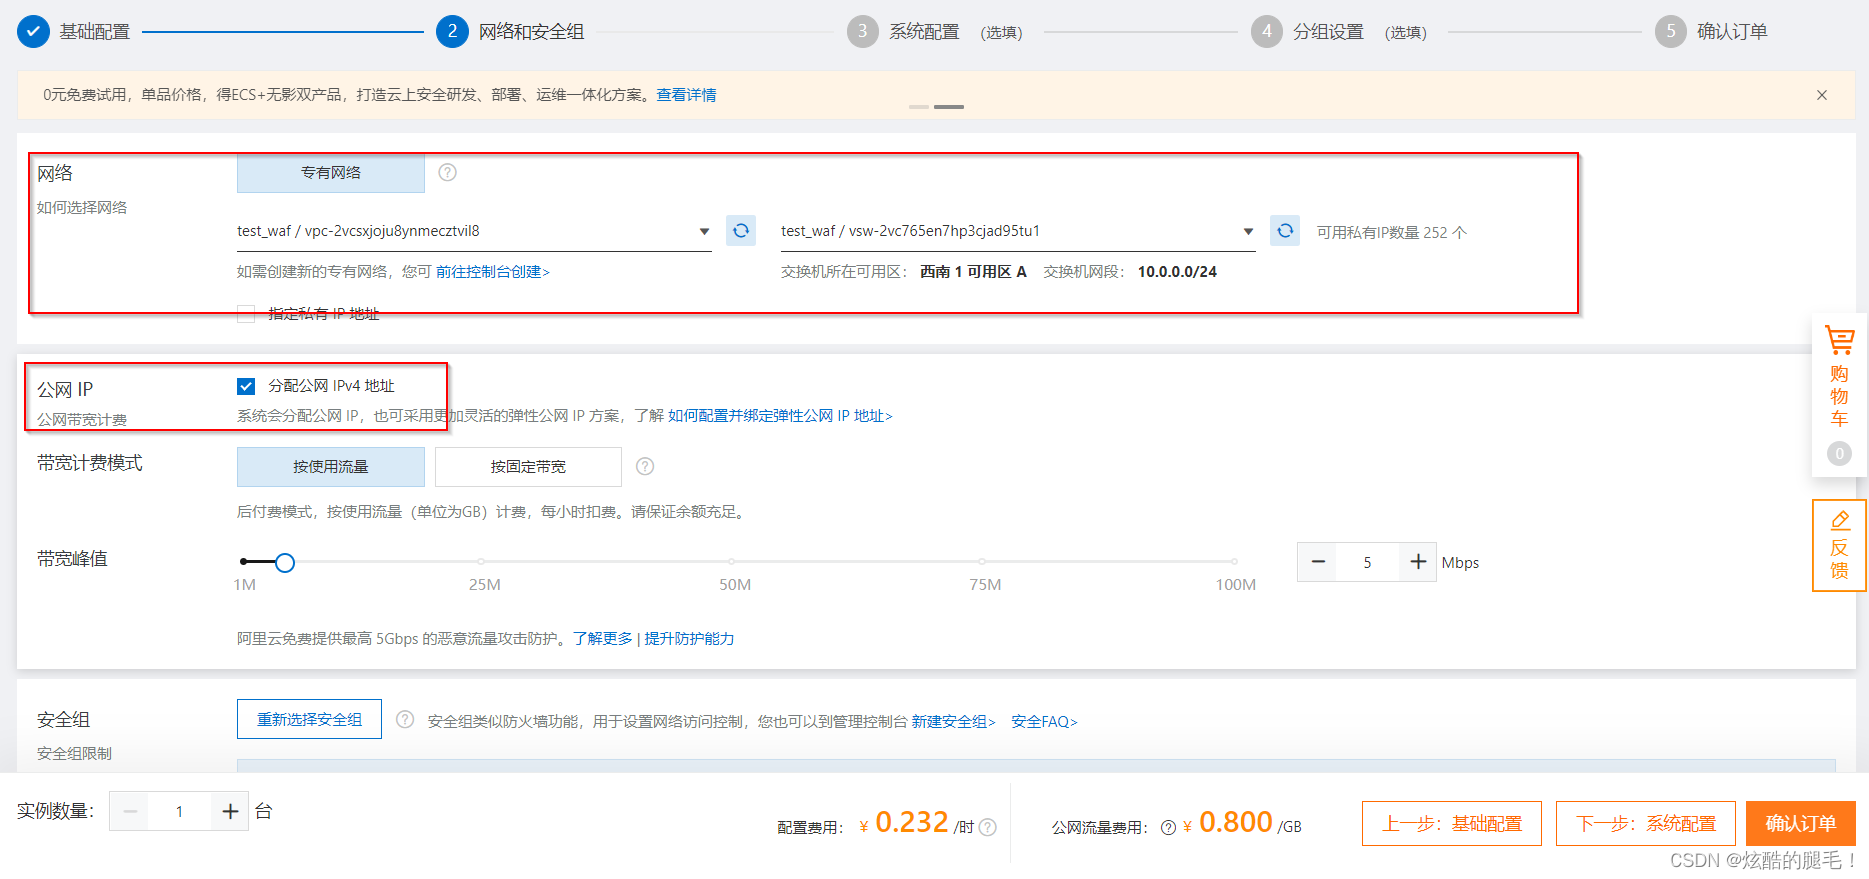Viewport: 1869px width, 879px height.
Task: Decrease bandwidth peak with minus button
Action: pos(1319,562)
